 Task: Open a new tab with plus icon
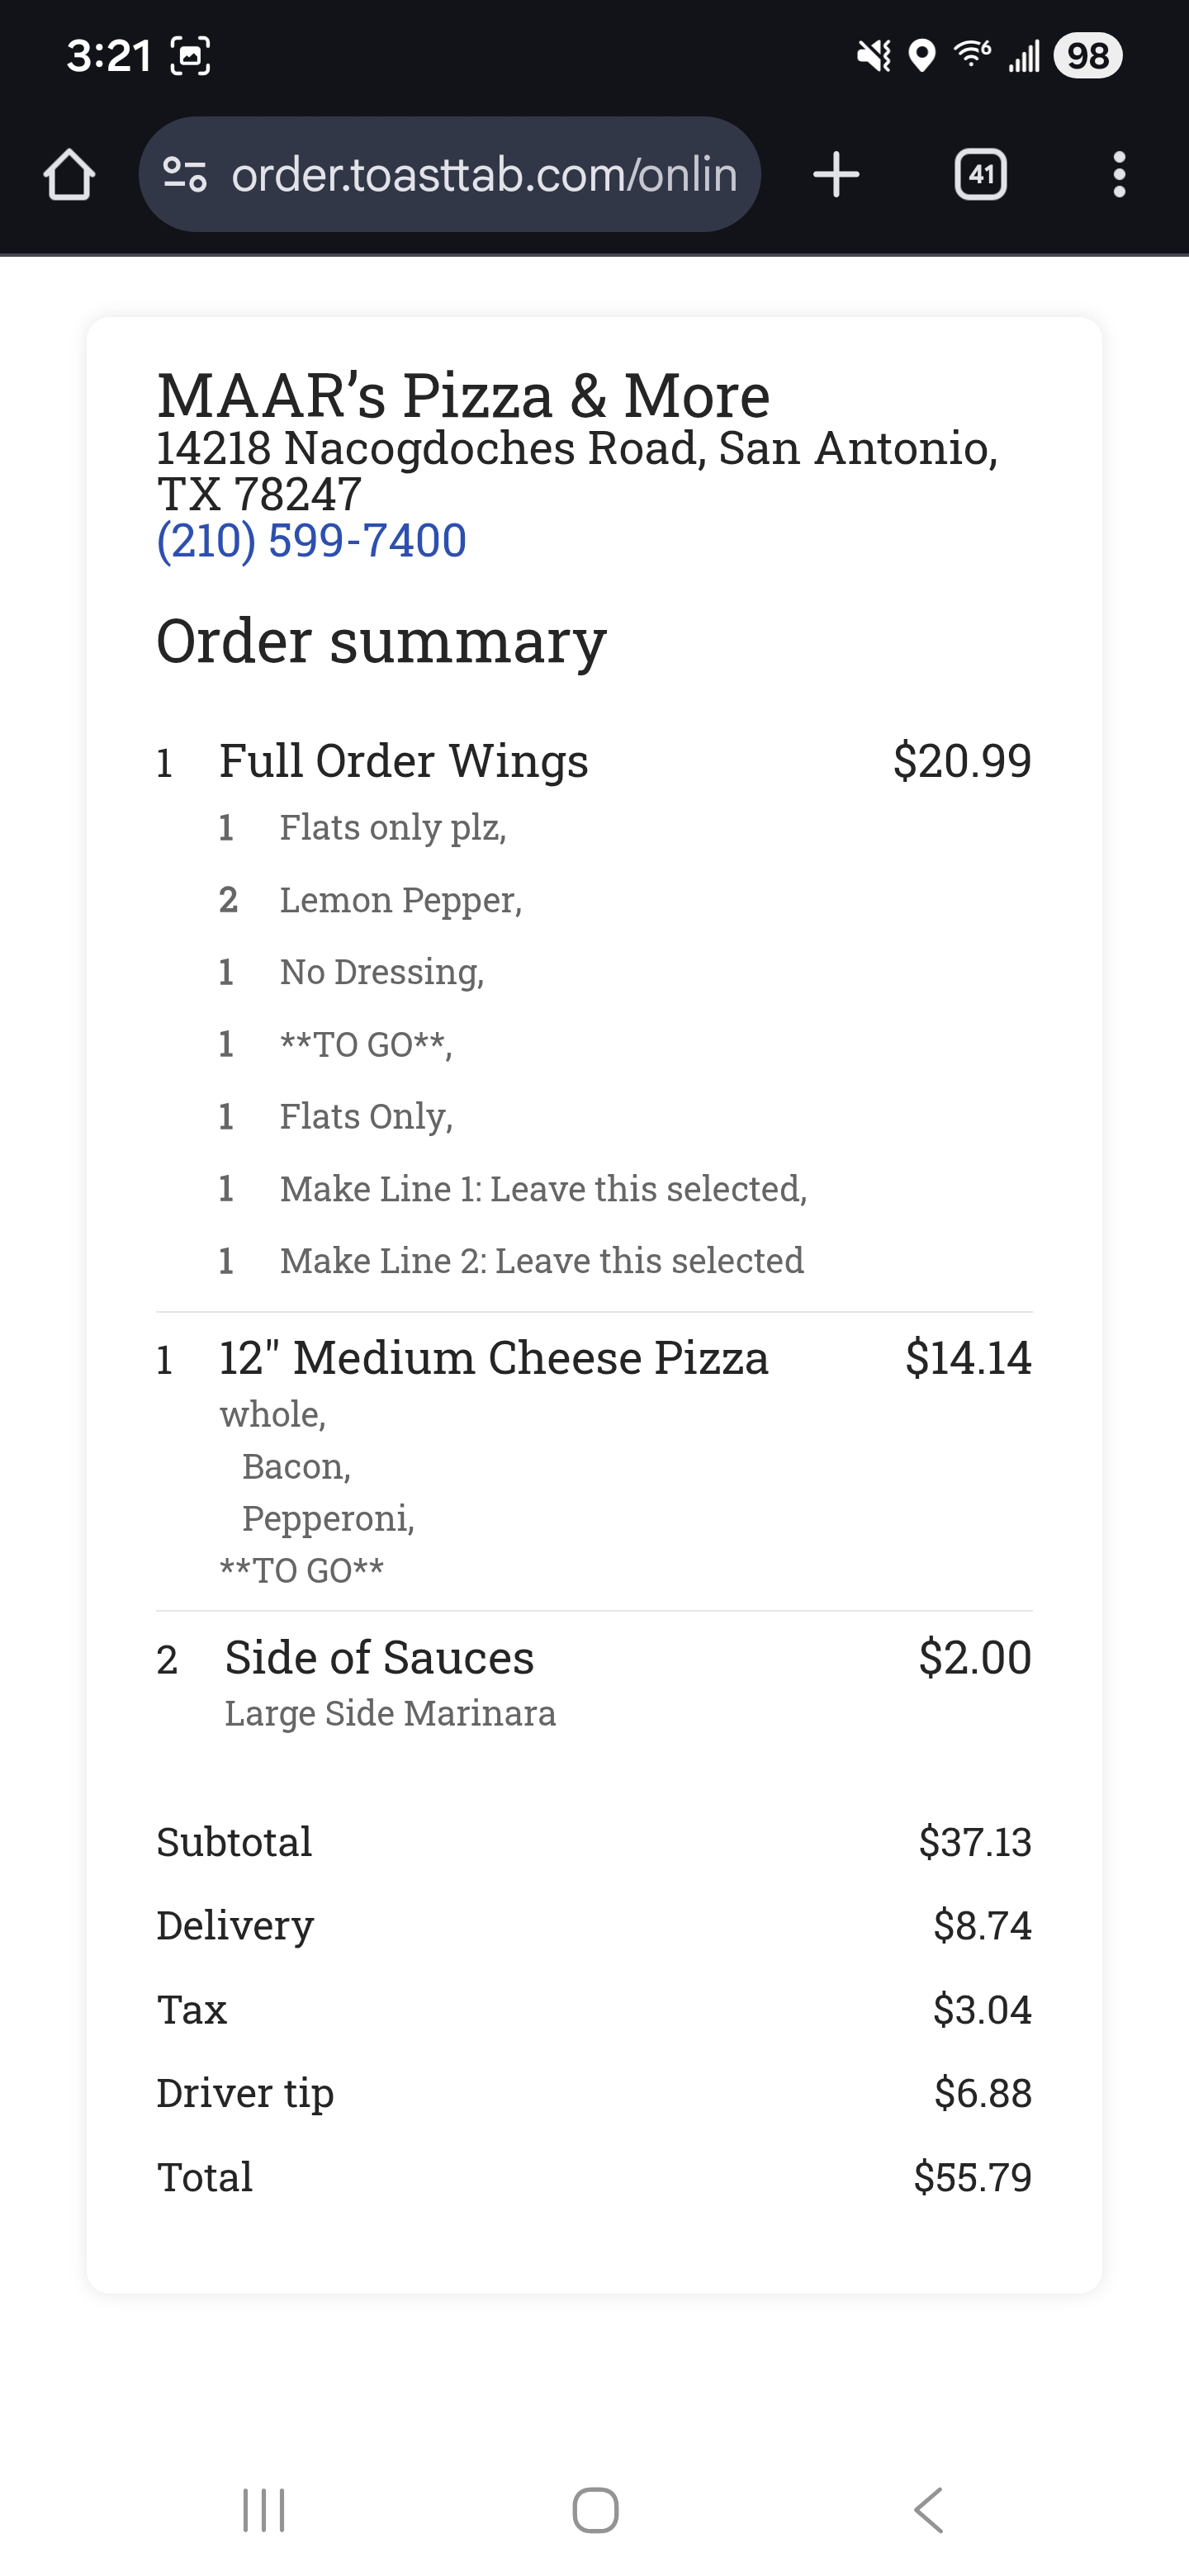836,175
